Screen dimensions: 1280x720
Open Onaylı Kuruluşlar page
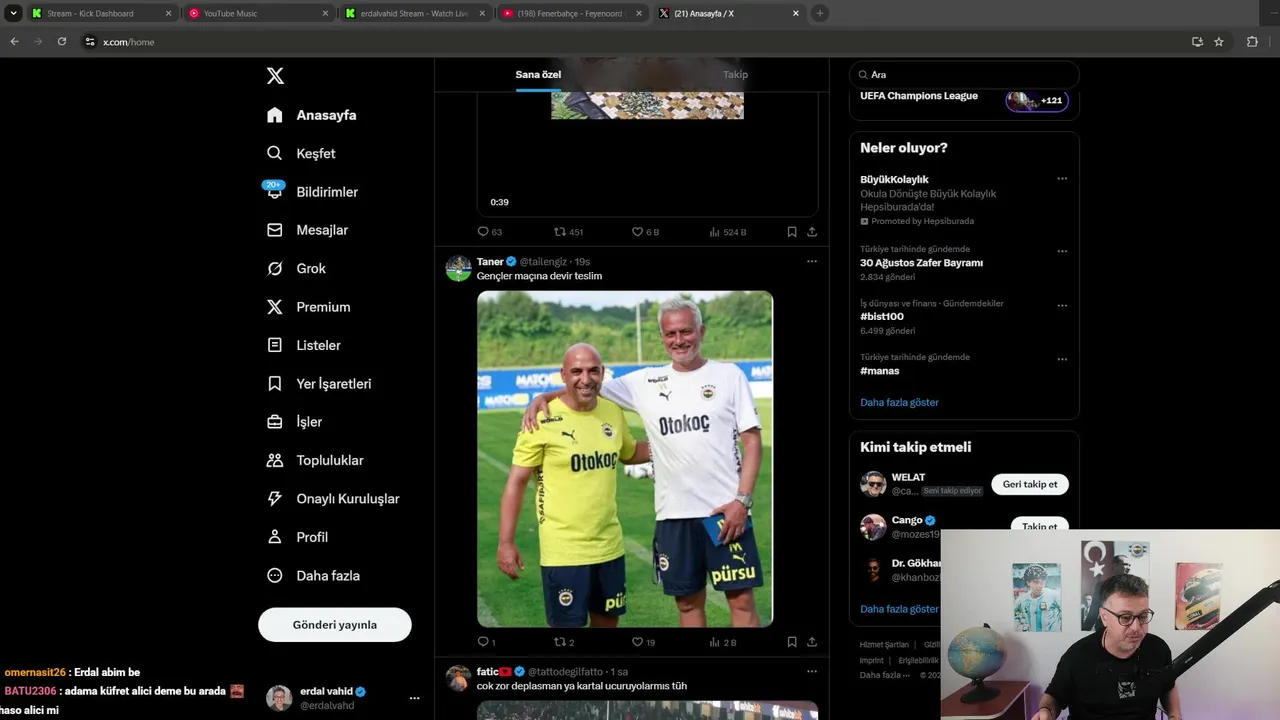(332, 499)
